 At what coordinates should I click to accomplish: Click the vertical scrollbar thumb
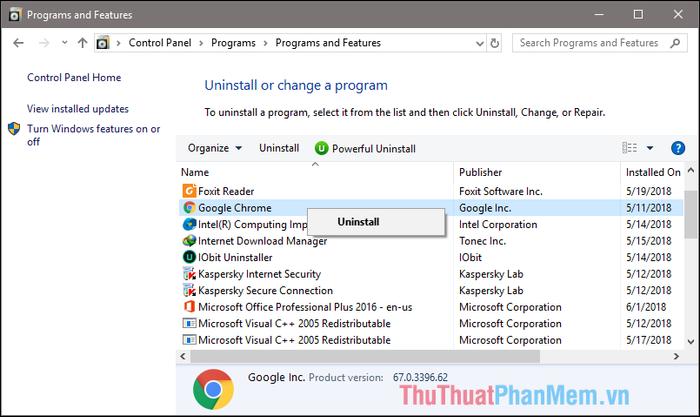(x=691, y=214)
